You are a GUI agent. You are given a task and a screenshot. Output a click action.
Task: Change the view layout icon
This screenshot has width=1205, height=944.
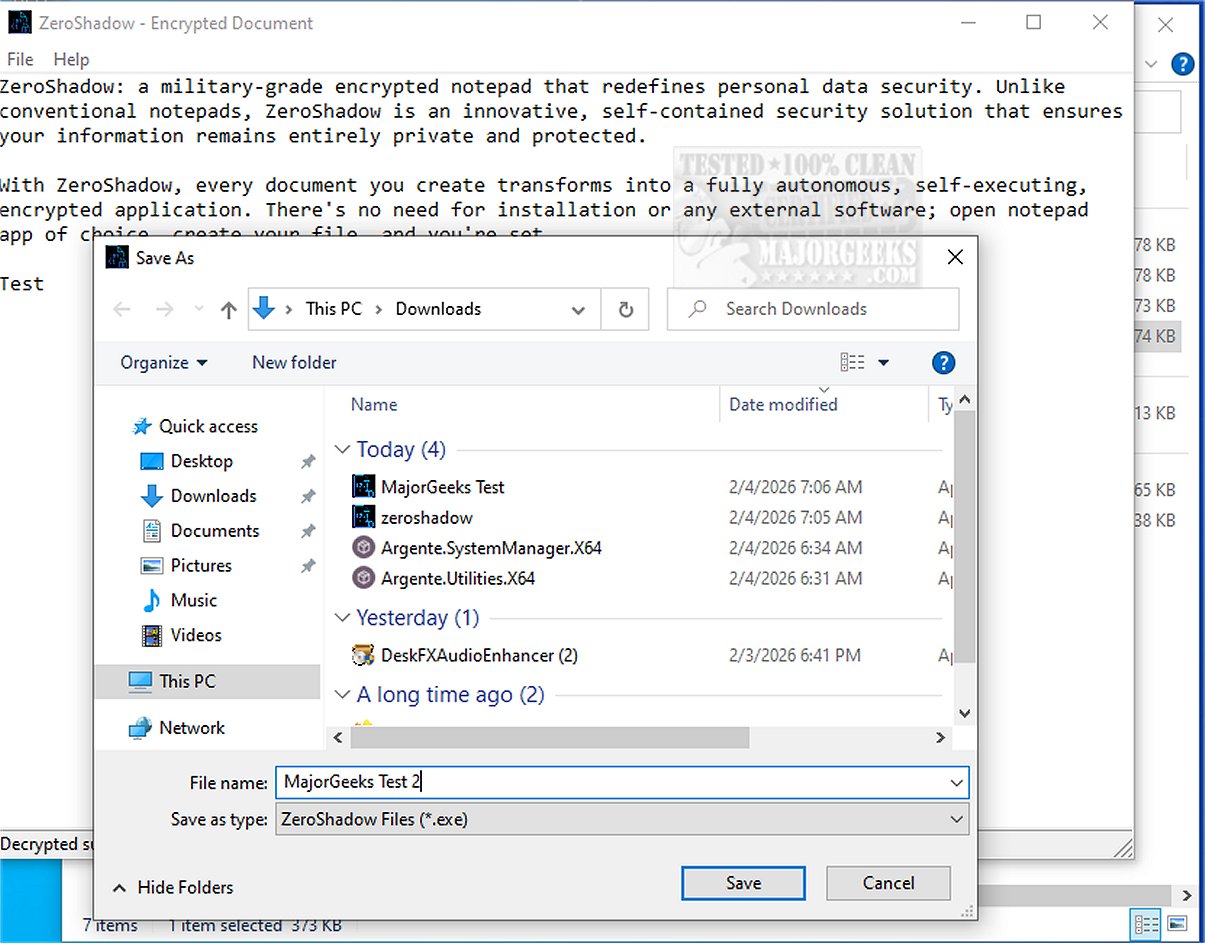(852, 362)
